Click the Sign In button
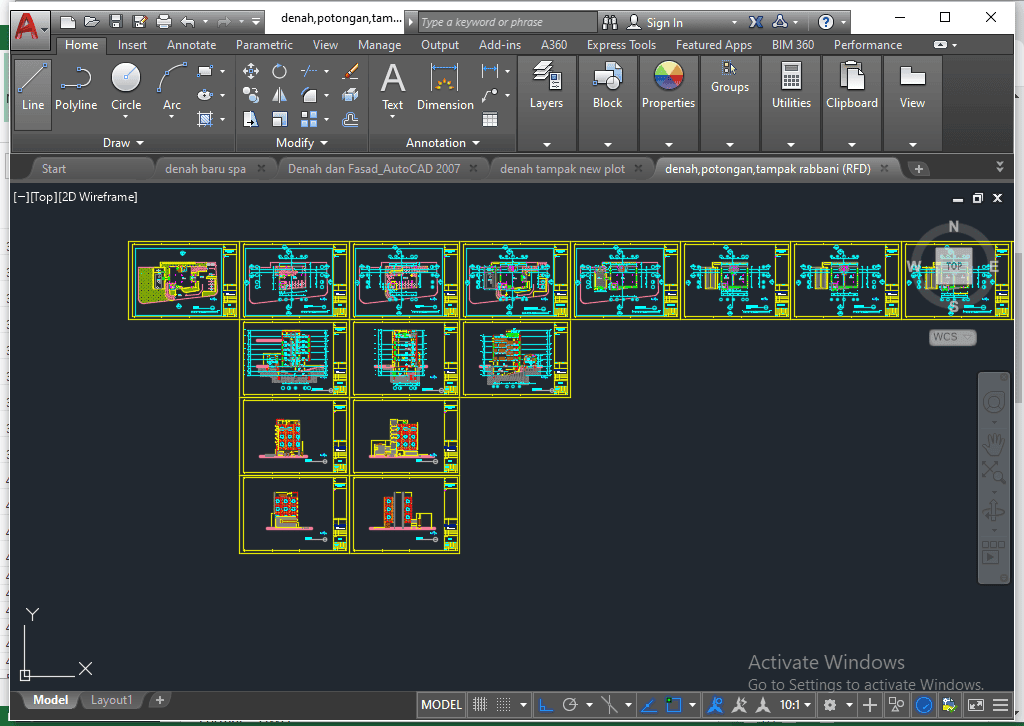This screenshot has width=1024, height=726. 664,22
